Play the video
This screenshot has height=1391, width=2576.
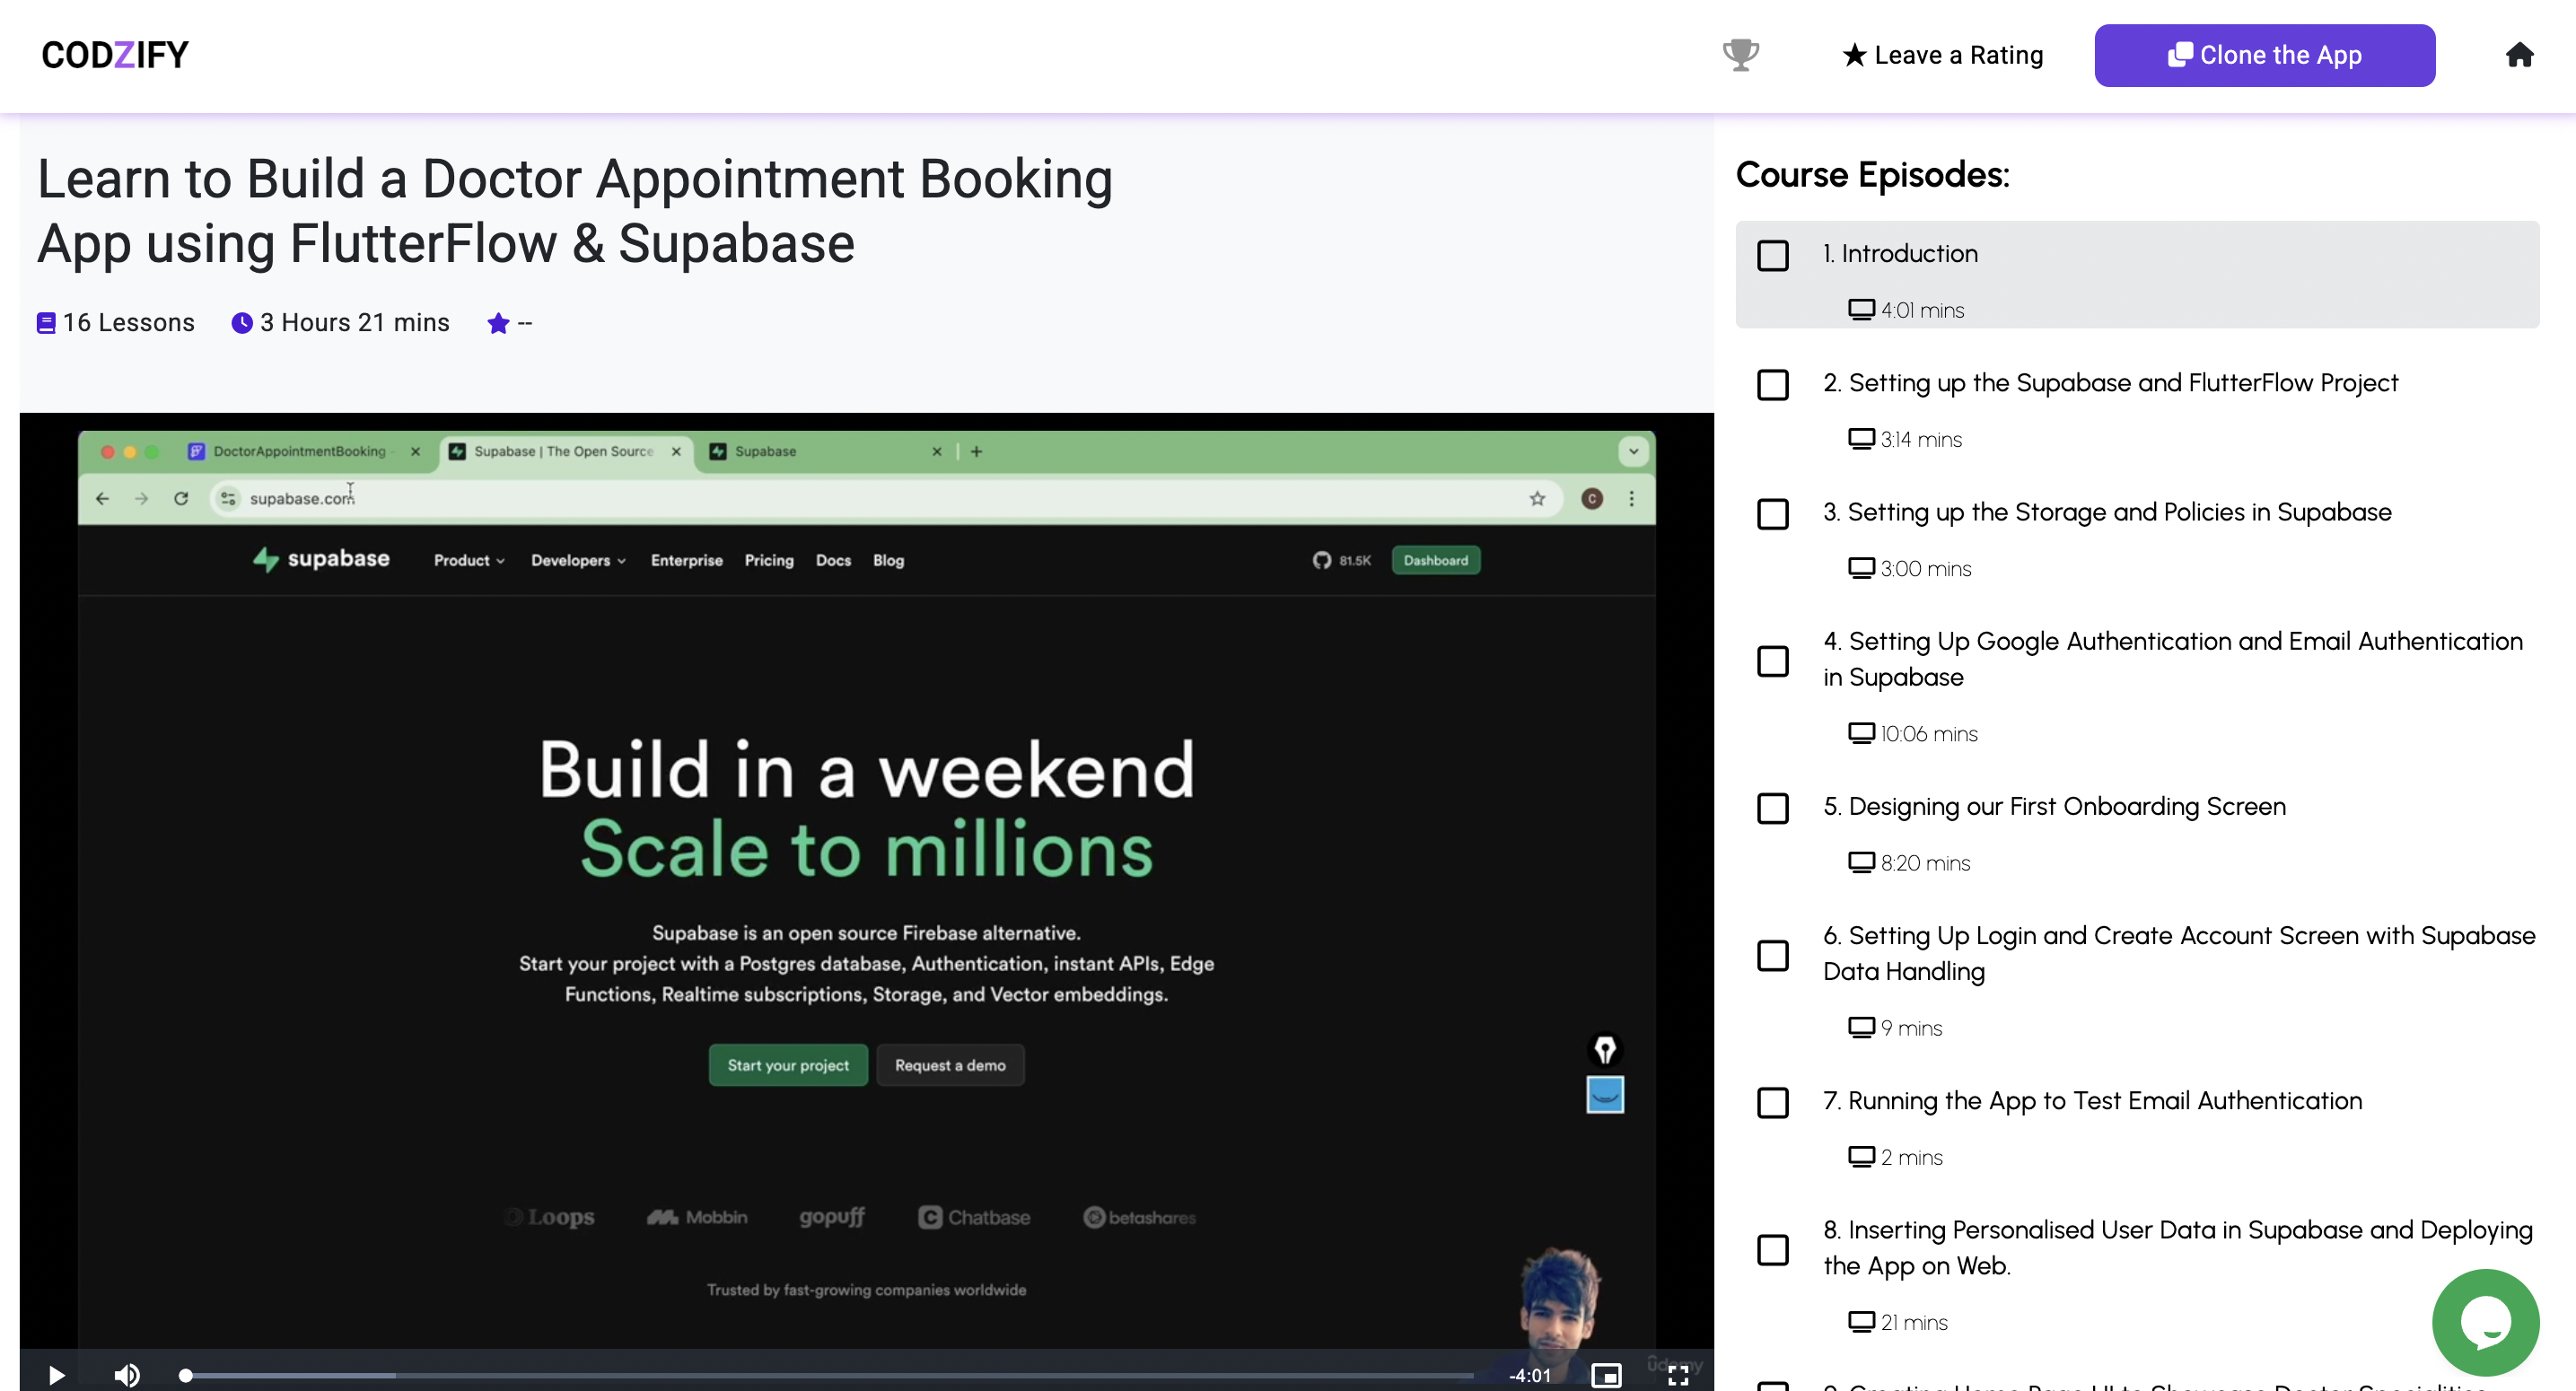pyautogui.click(x=56, y=1375)
